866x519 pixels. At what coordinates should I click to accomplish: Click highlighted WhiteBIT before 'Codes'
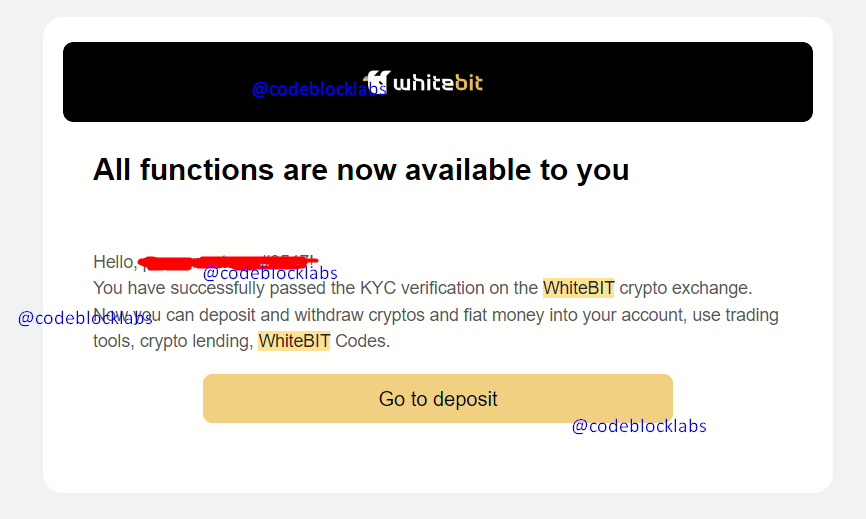294,341
